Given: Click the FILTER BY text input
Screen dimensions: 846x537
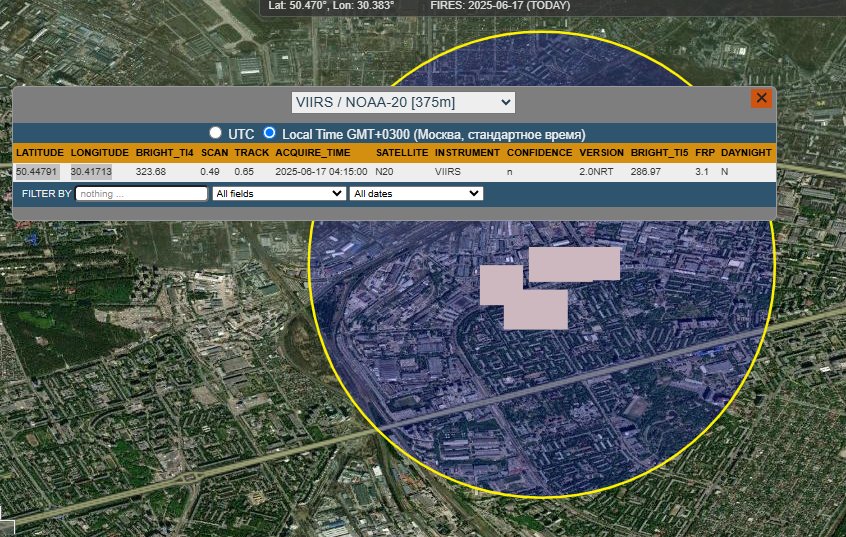Looking at the screenshot, I should (x=141, y=194).
